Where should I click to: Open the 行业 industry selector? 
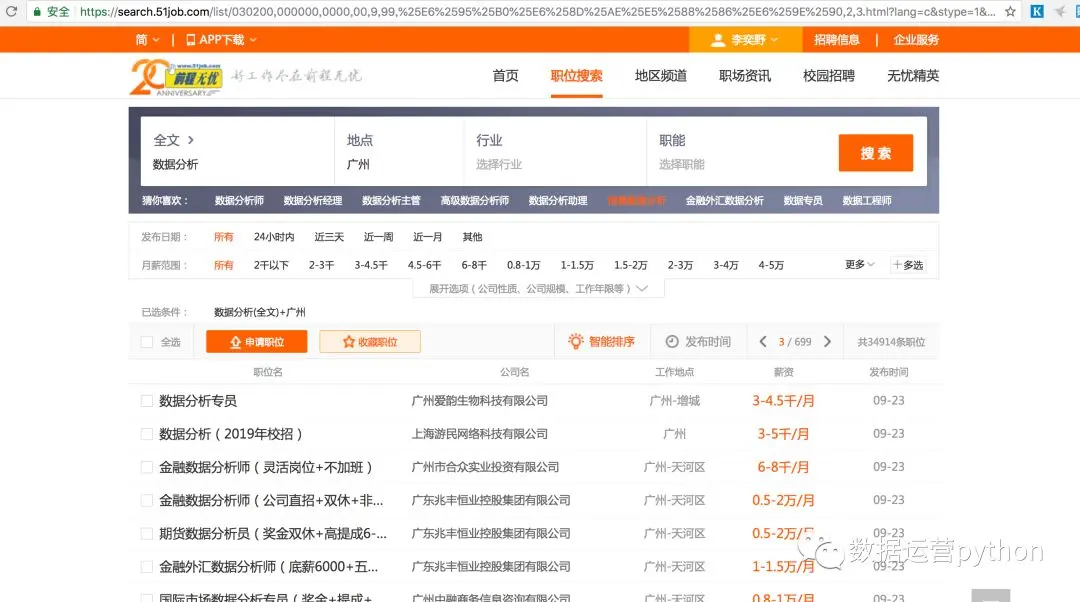click(555, 152)
